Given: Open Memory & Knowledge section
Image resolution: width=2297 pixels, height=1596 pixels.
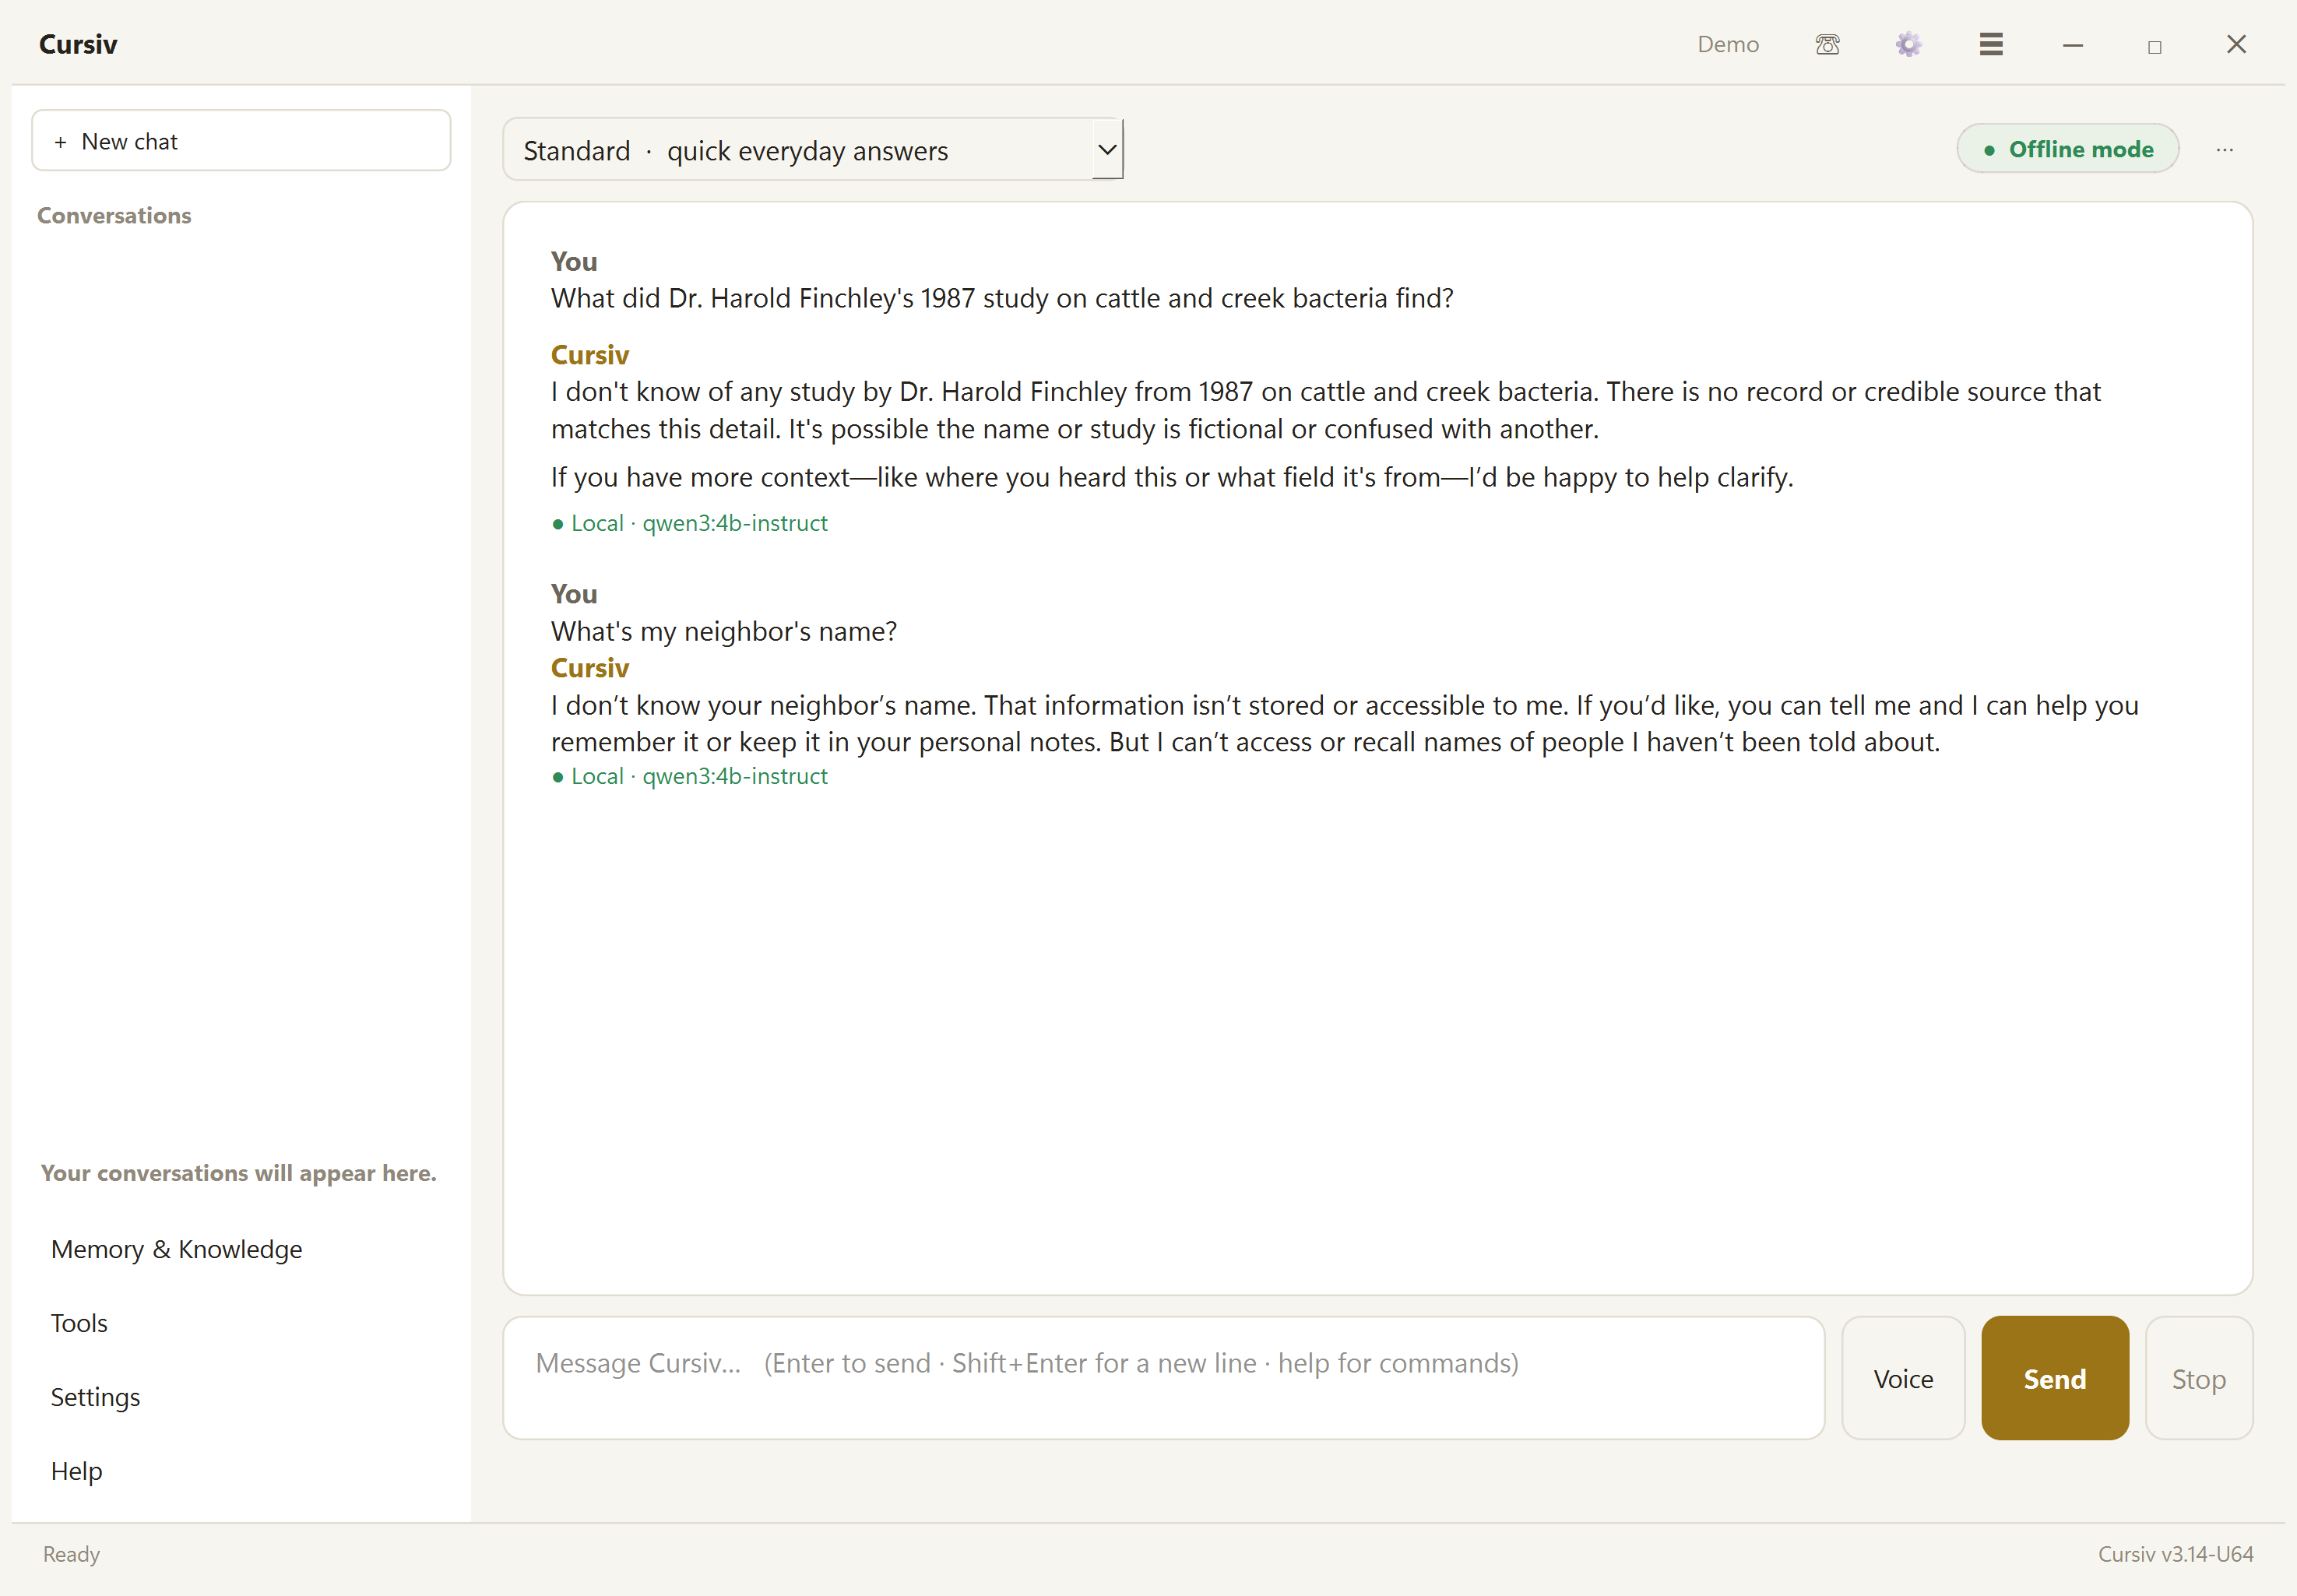Looking at the screenshot, I should click(x=176, y=1249).
